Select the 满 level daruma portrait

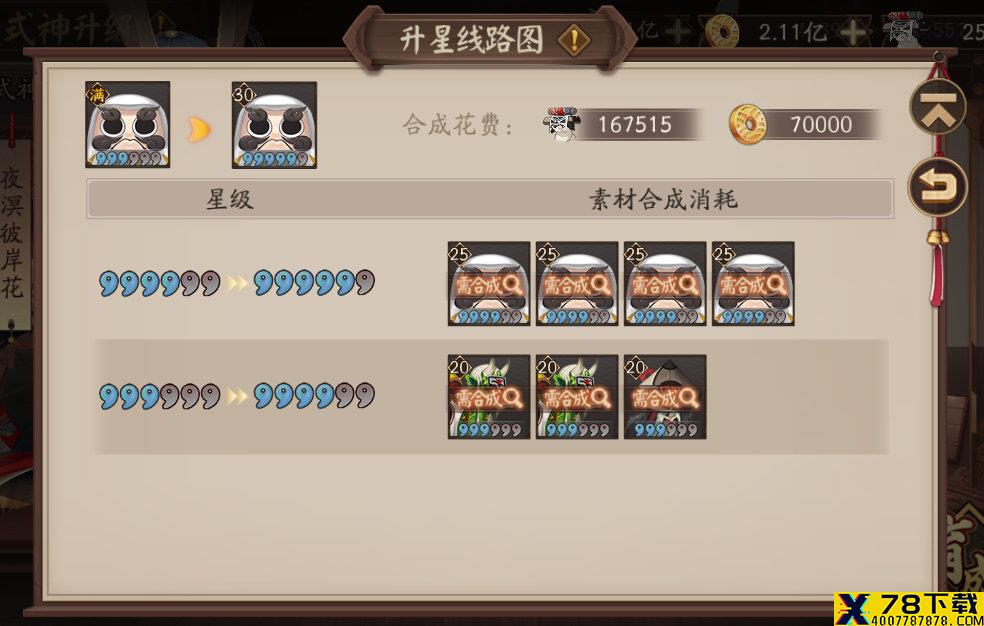click(x=127, y=124)
